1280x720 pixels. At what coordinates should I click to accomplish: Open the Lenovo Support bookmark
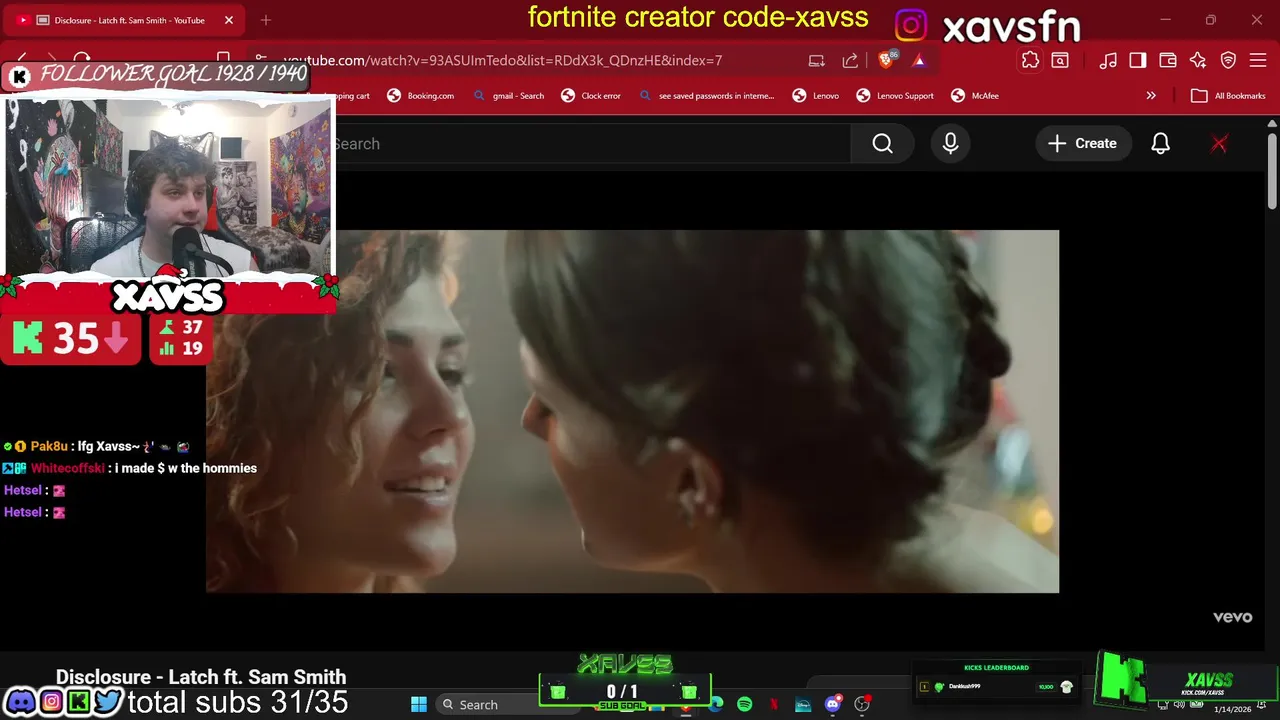coord(895,96)
